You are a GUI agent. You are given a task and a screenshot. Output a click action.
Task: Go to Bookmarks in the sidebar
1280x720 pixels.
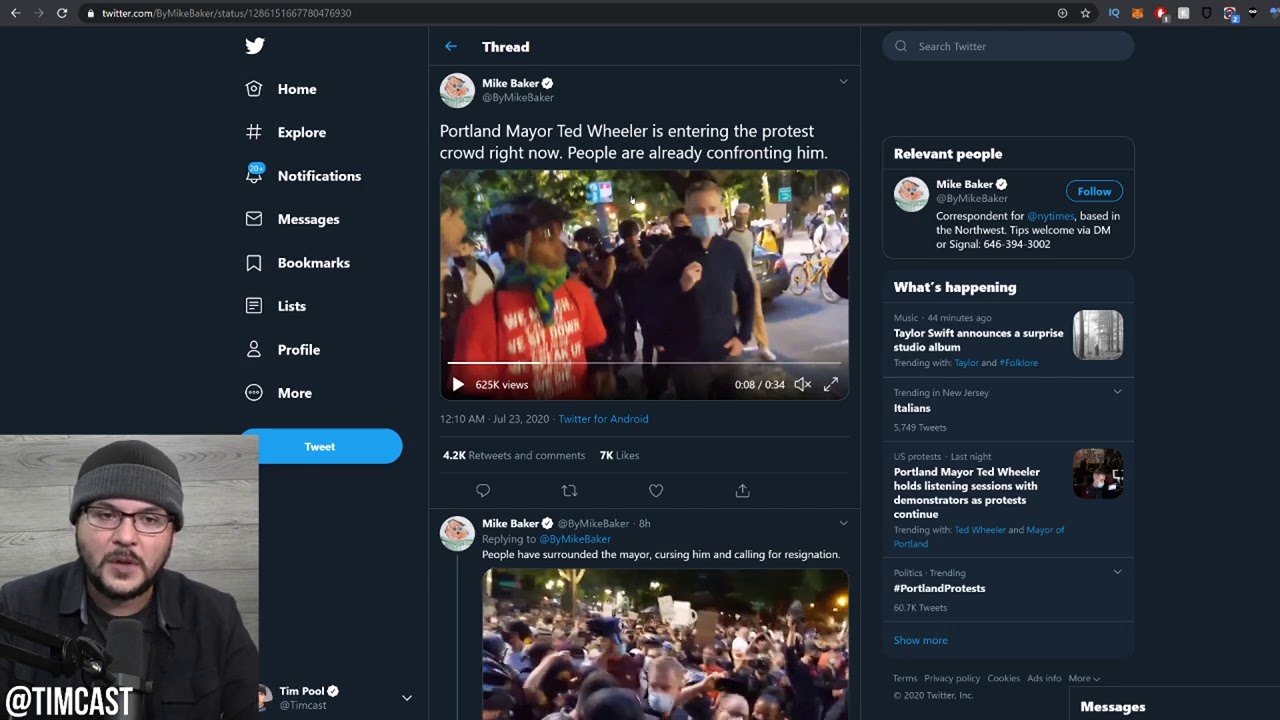tap(313, 263)
